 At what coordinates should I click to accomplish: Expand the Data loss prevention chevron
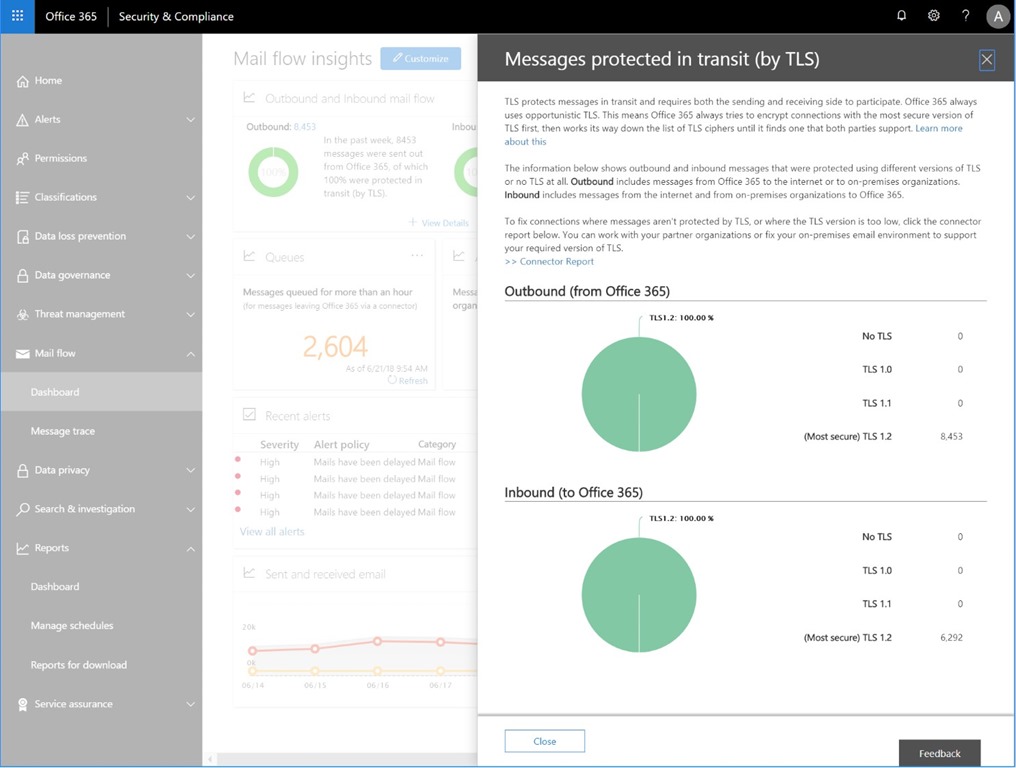click(x=190, y=237)
